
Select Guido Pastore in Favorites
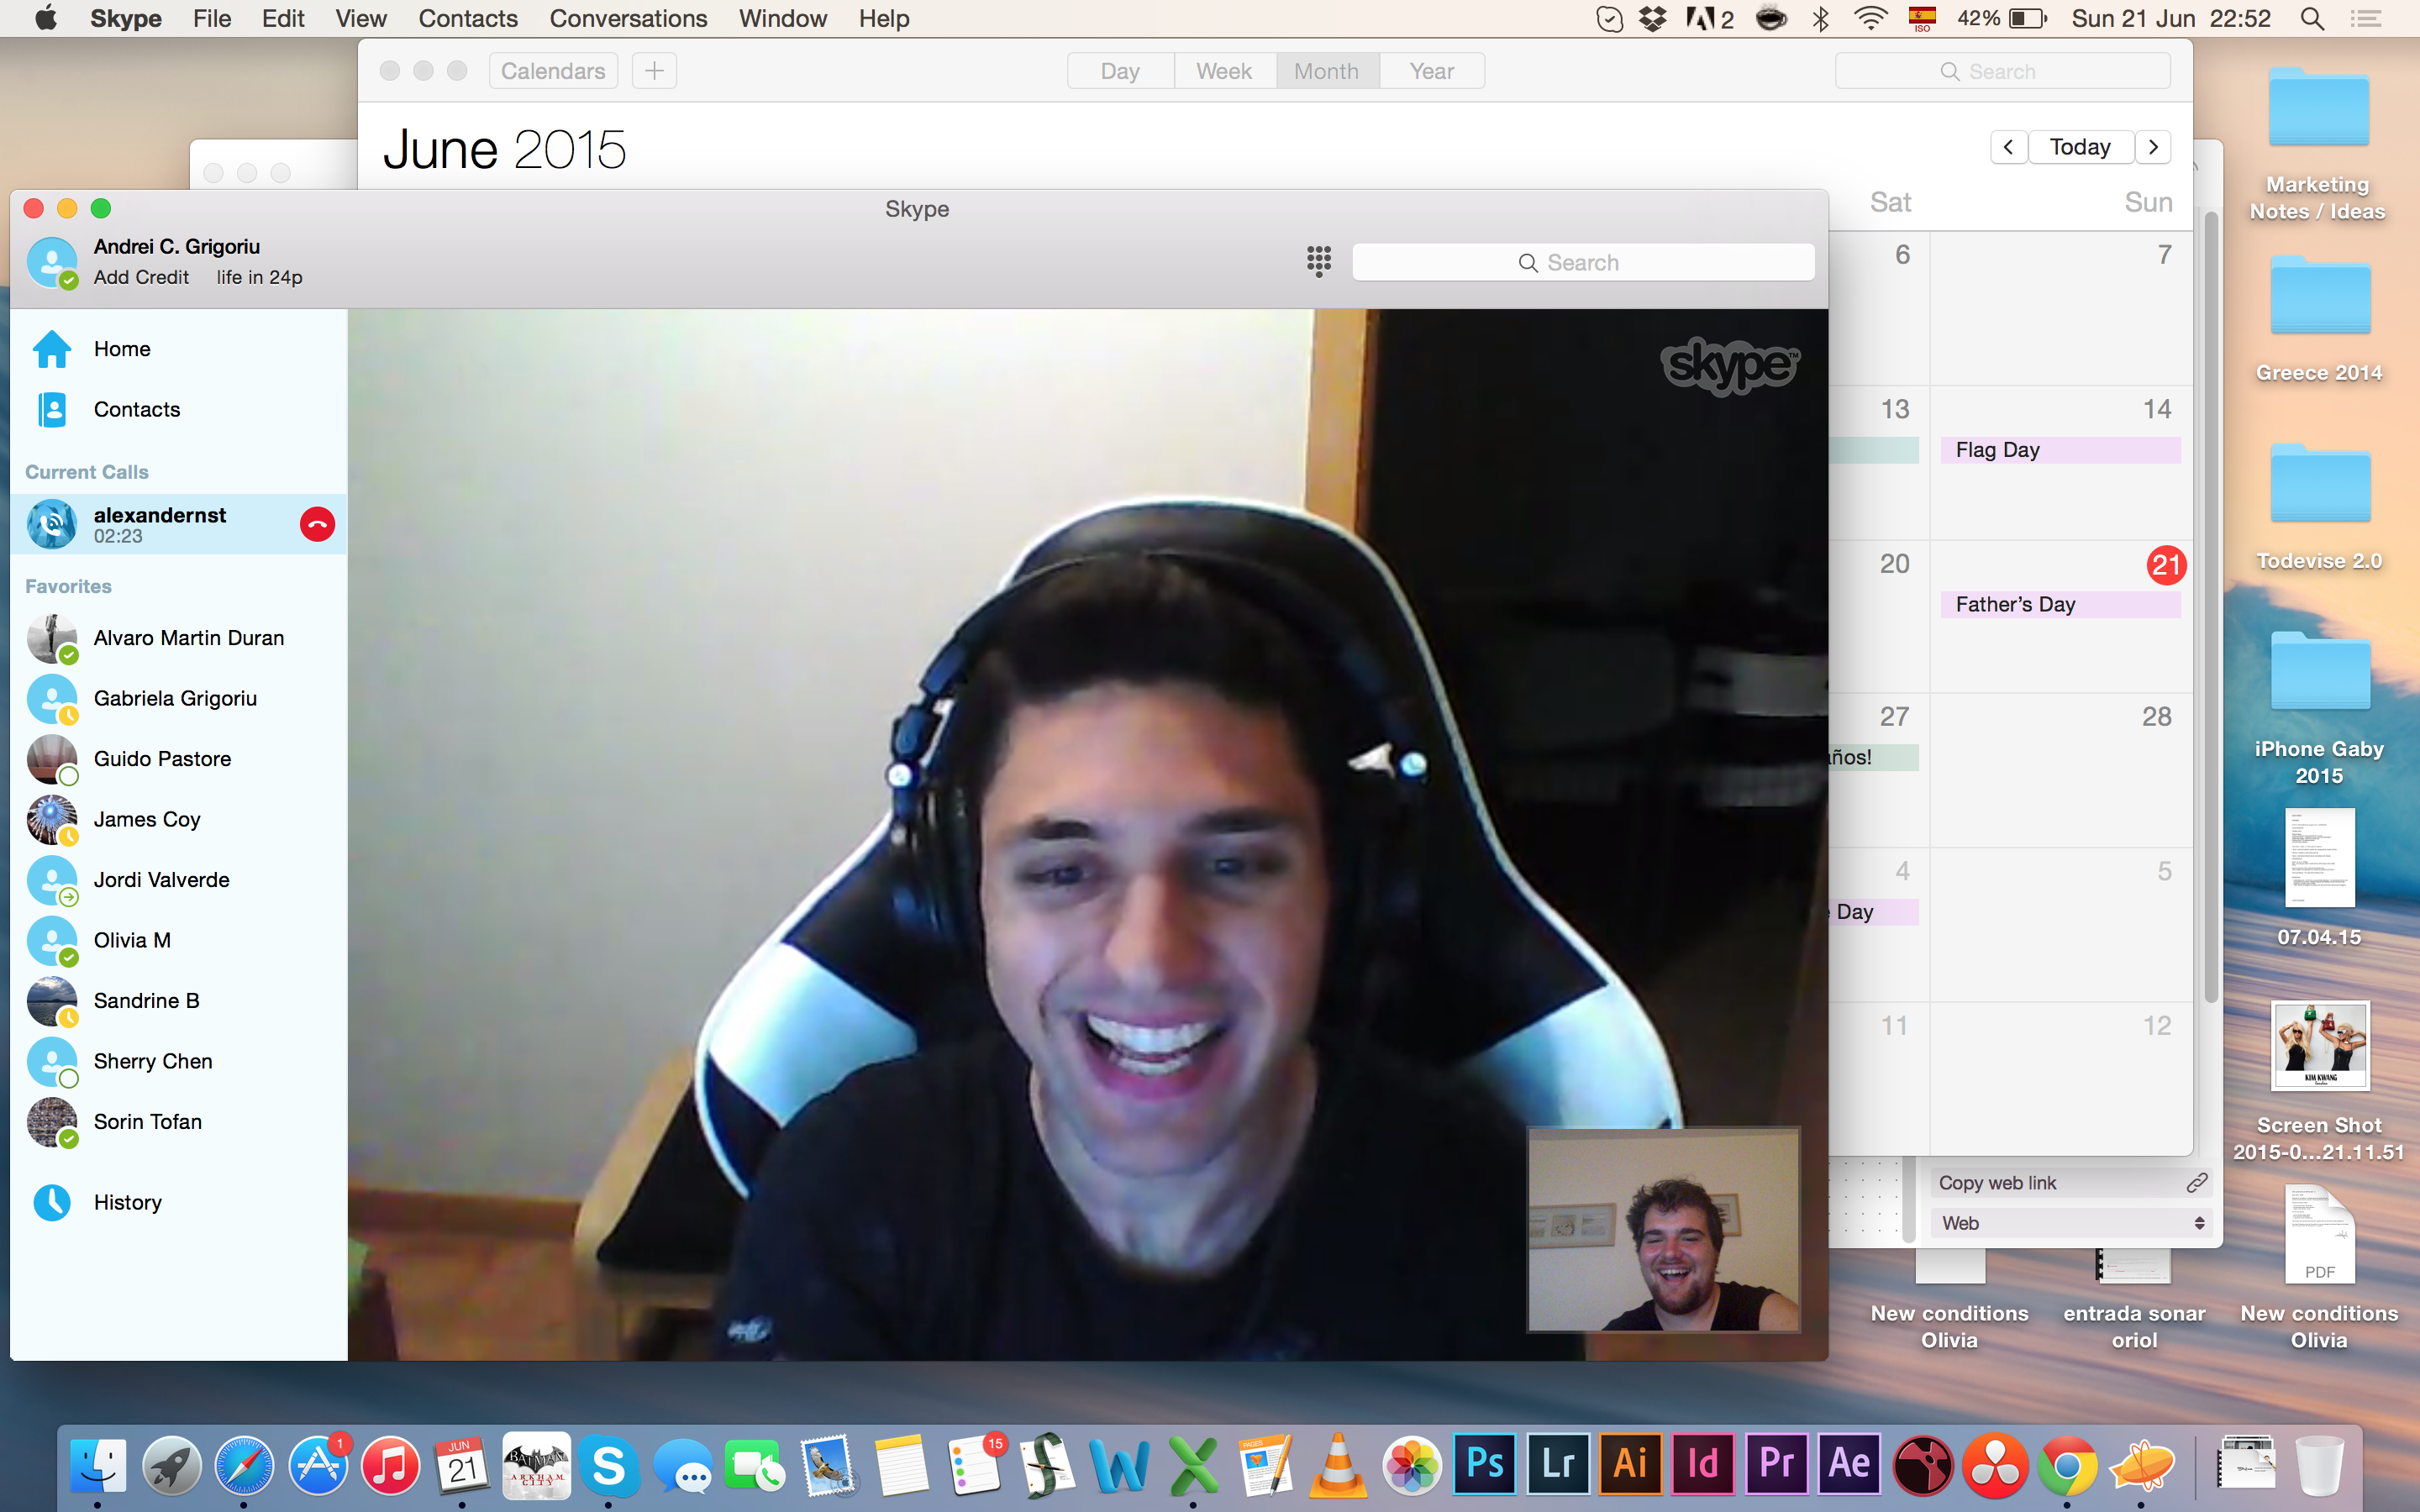(178, 759)
